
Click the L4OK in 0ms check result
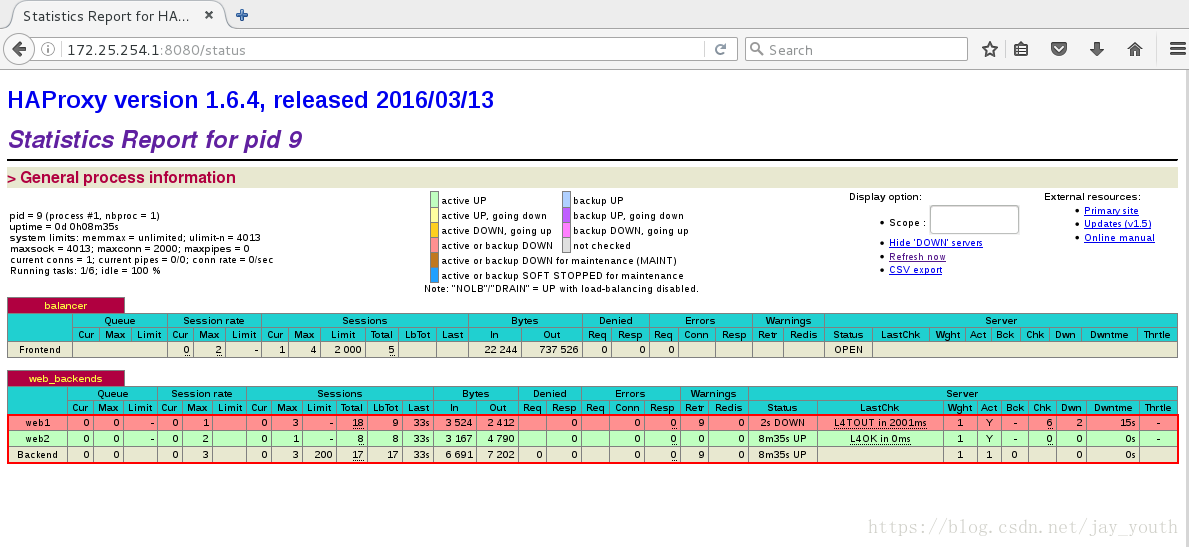point(880,439)
